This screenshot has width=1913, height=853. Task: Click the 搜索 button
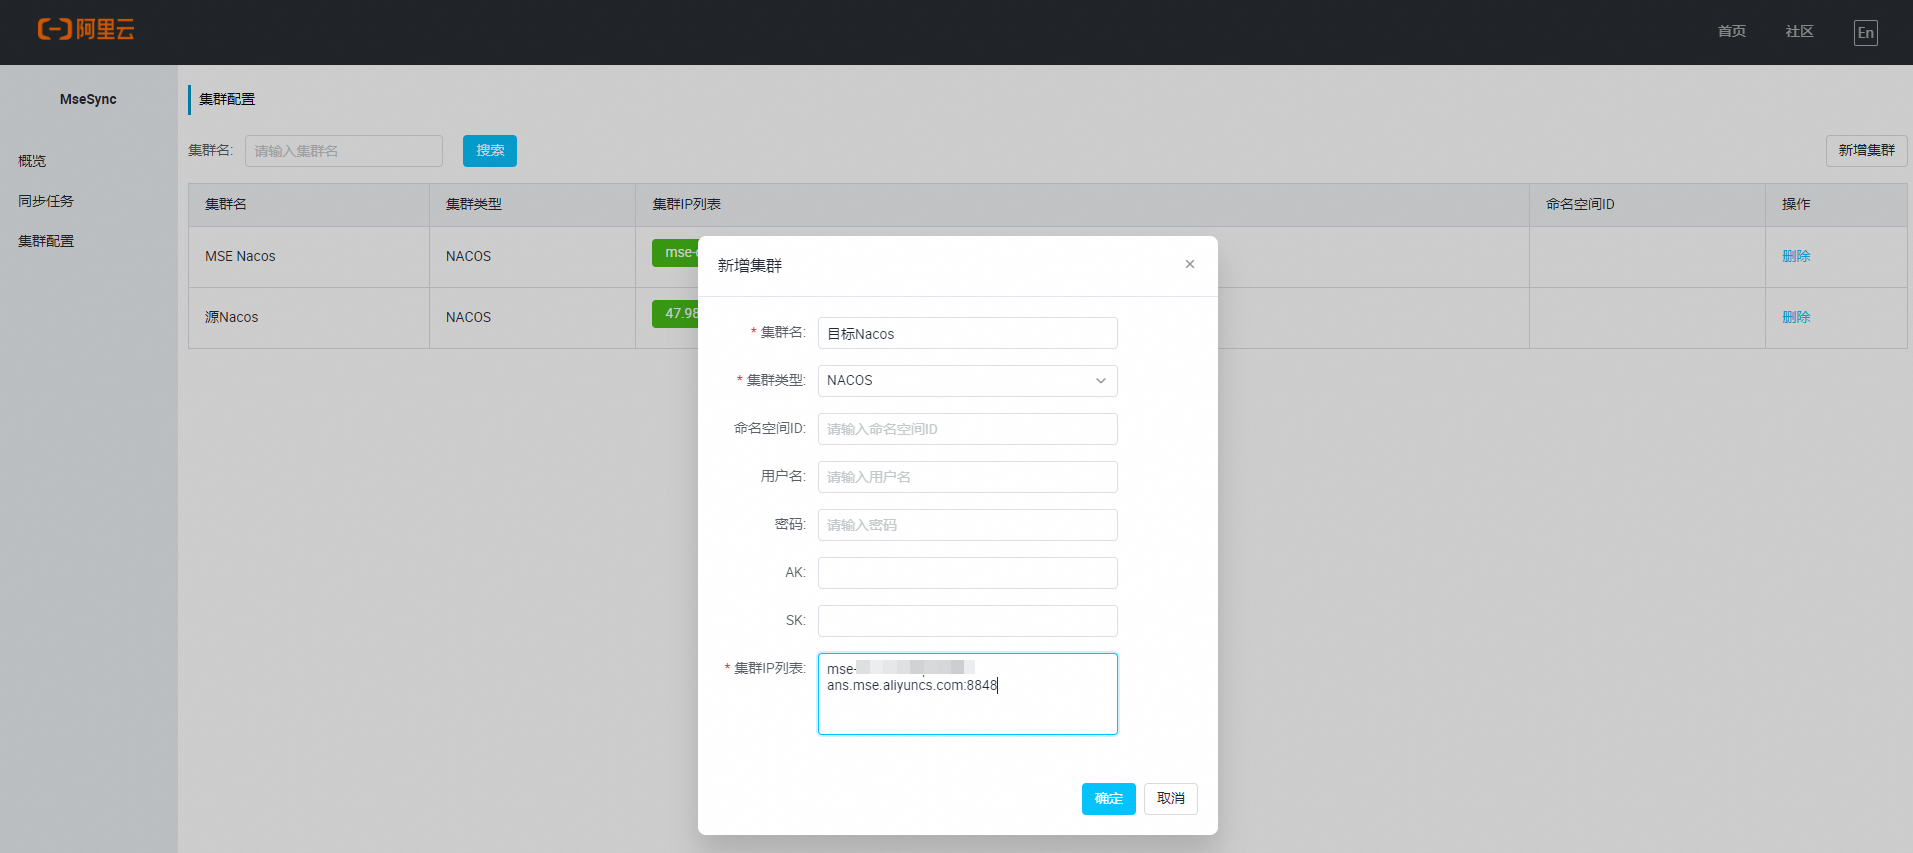490,151
